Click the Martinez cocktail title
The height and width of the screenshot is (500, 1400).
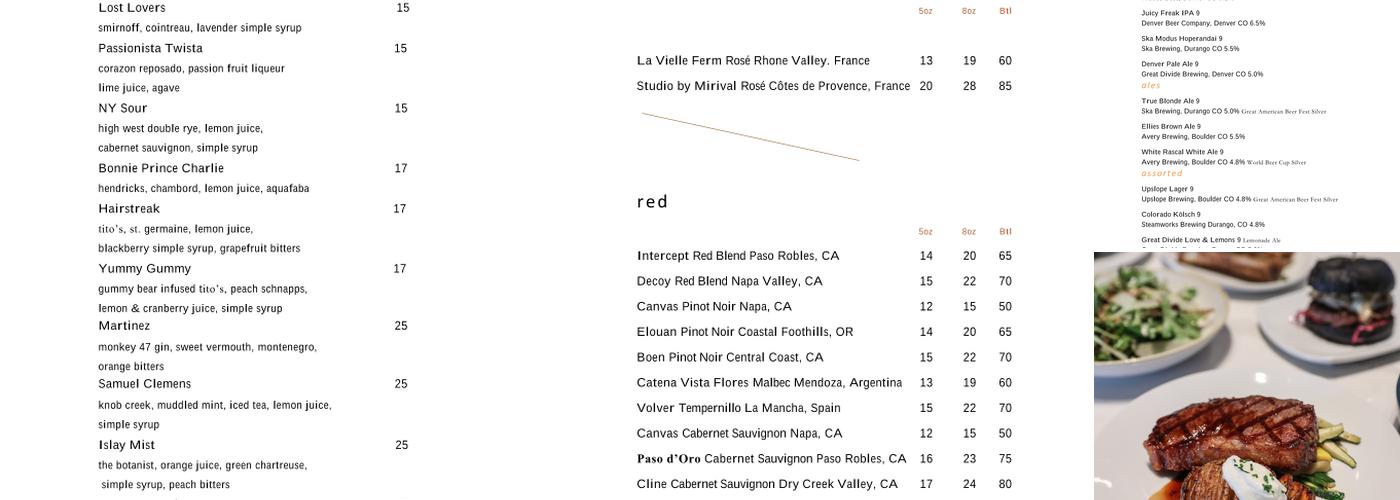click(124, 326)
